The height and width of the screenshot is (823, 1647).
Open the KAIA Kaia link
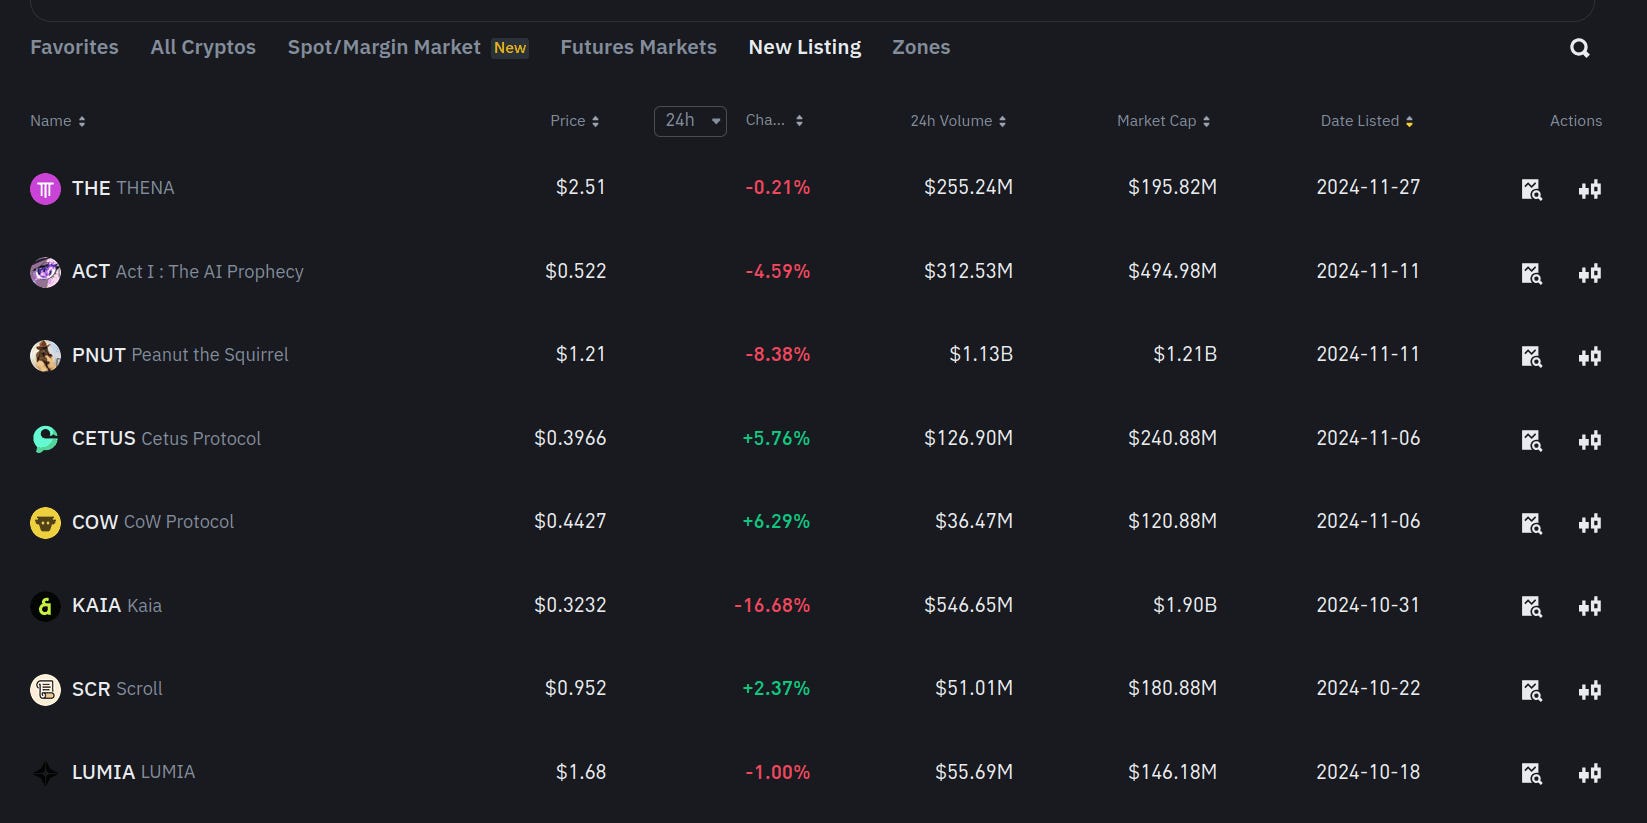(x=117, y=606)
